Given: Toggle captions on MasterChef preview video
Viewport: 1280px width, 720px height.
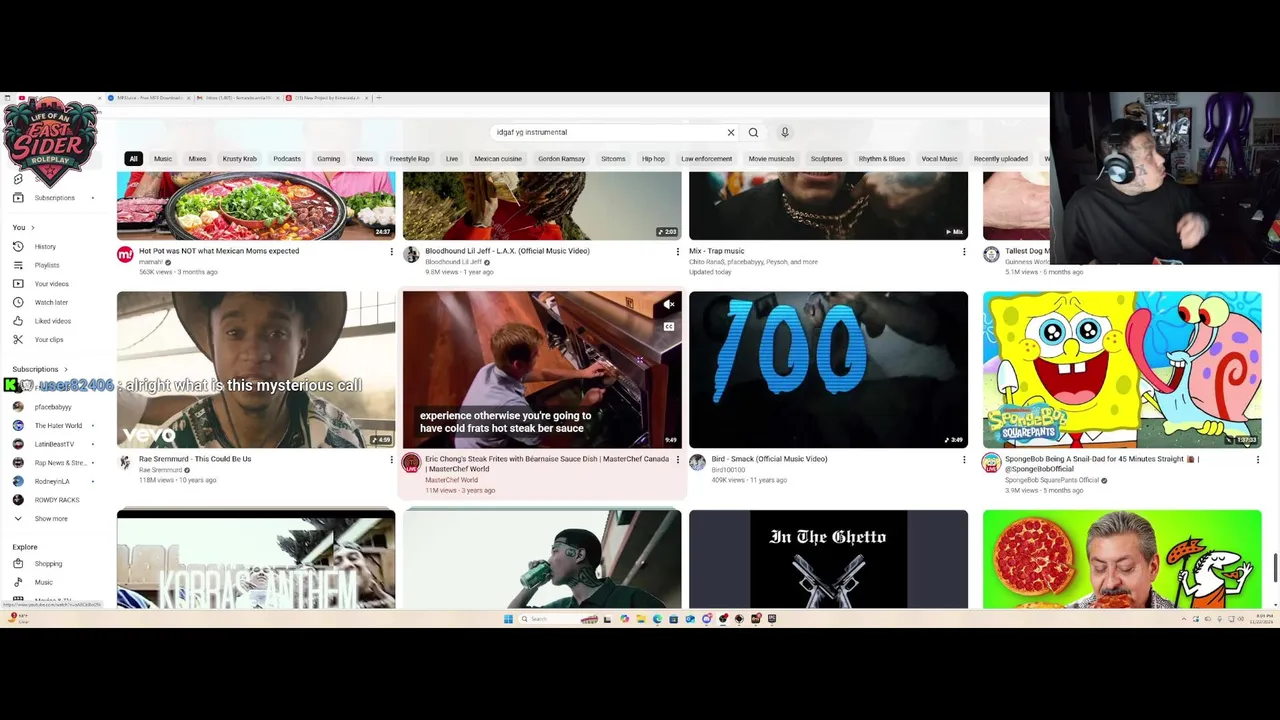Looking at the screenshot, I should 669,326.
